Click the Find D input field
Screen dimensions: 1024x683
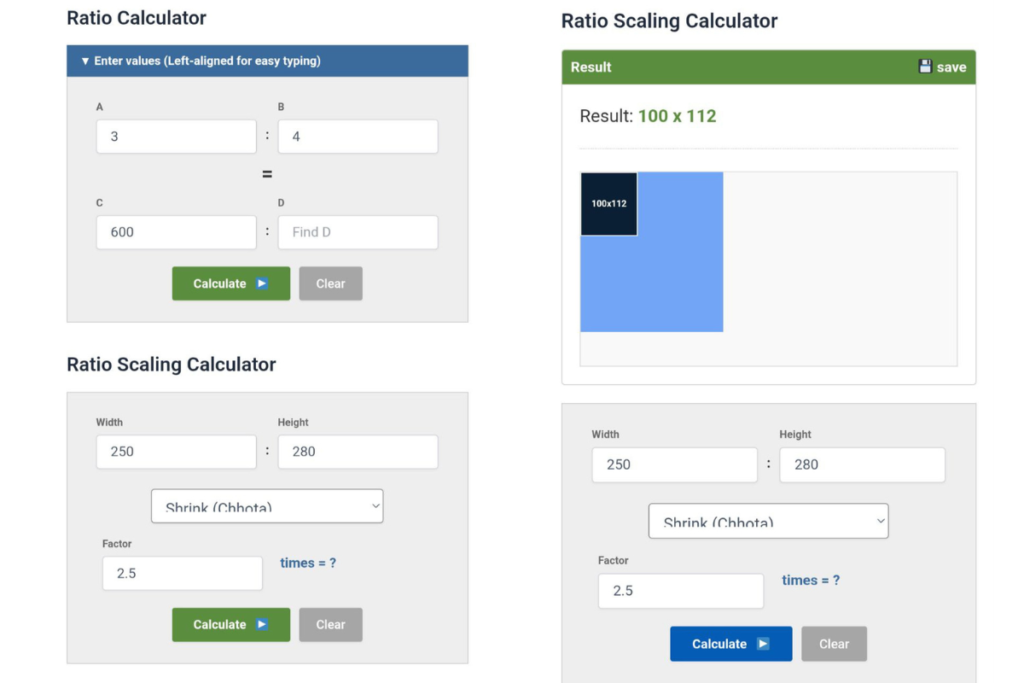click(357, 232)
